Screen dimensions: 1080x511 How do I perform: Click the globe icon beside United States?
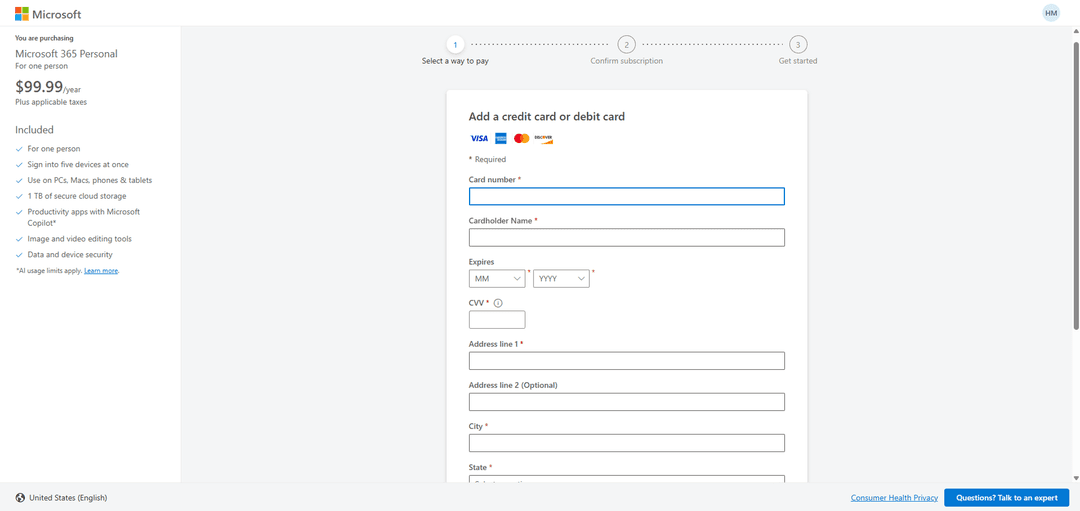click(x=20, y=498)
